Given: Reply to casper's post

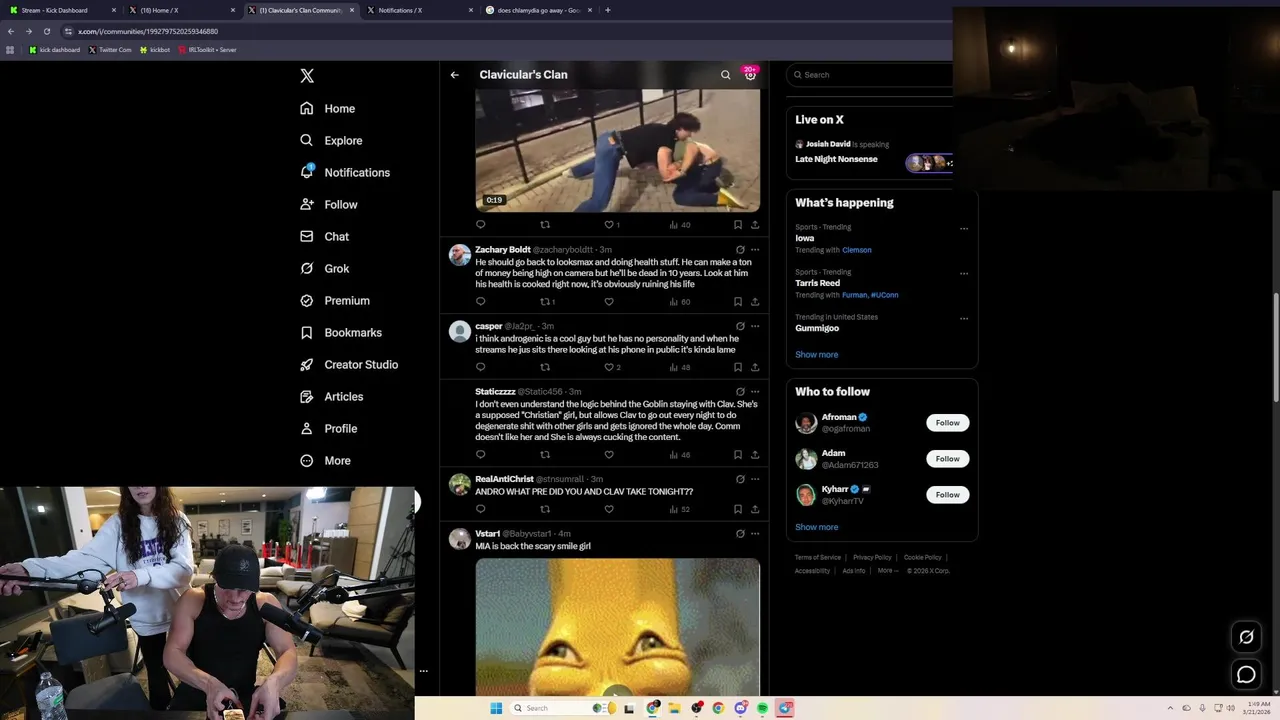Looking at the screenshot, I should pyautogui.click(x=480, y=367).
